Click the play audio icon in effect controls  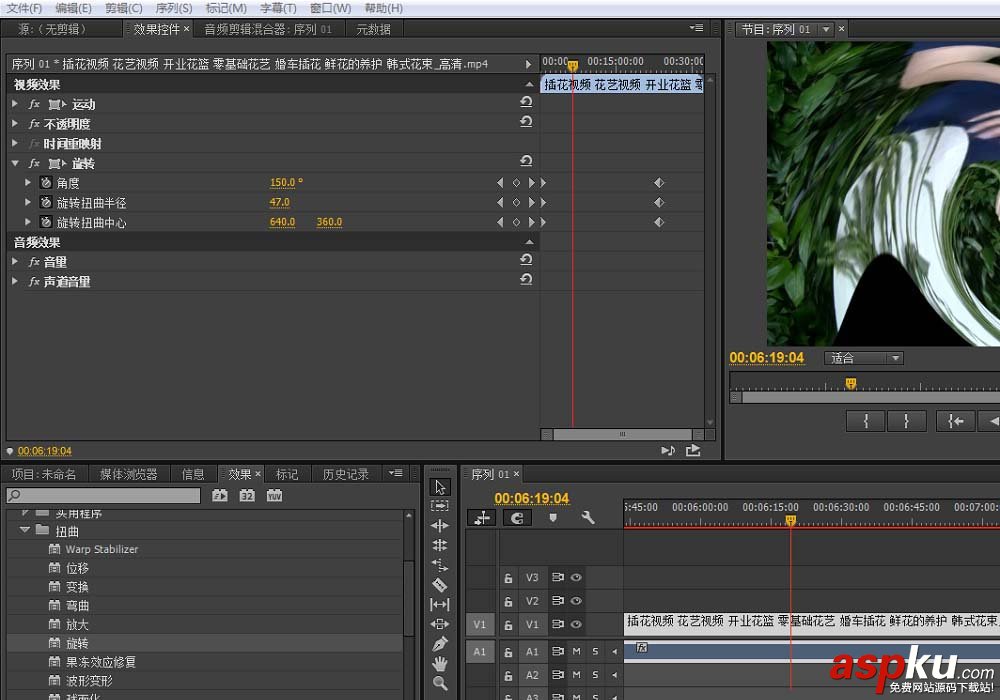pos(668,451)
